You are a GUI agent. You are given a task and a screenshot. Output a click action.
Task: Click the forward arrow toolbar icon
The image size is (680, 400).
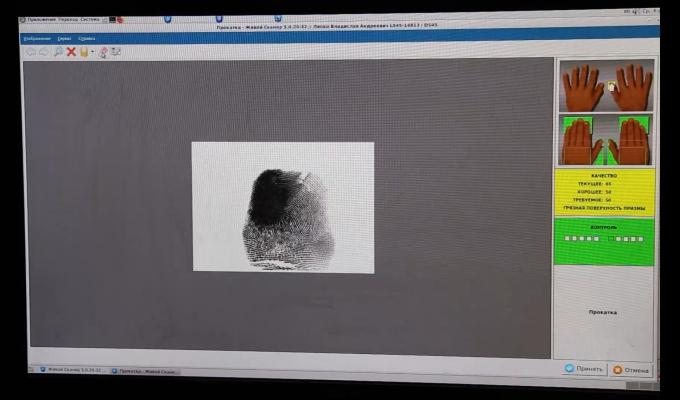(x=43, y=51)
